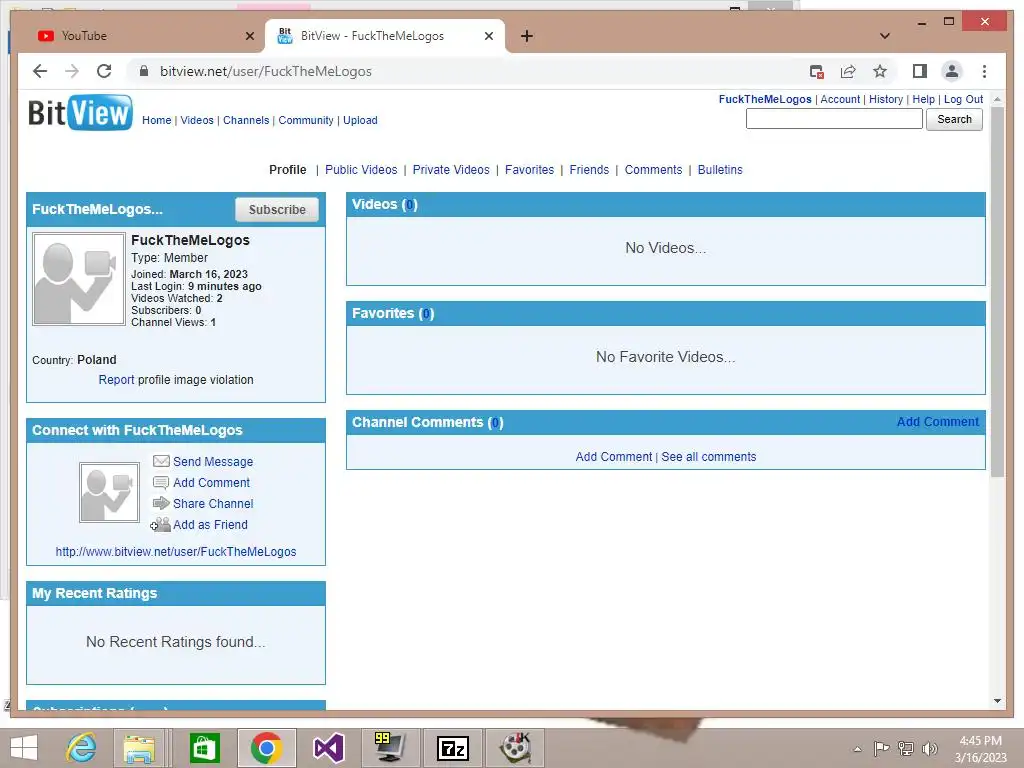Click the network tray icon

pyautogui.click(x=905, y=748)
